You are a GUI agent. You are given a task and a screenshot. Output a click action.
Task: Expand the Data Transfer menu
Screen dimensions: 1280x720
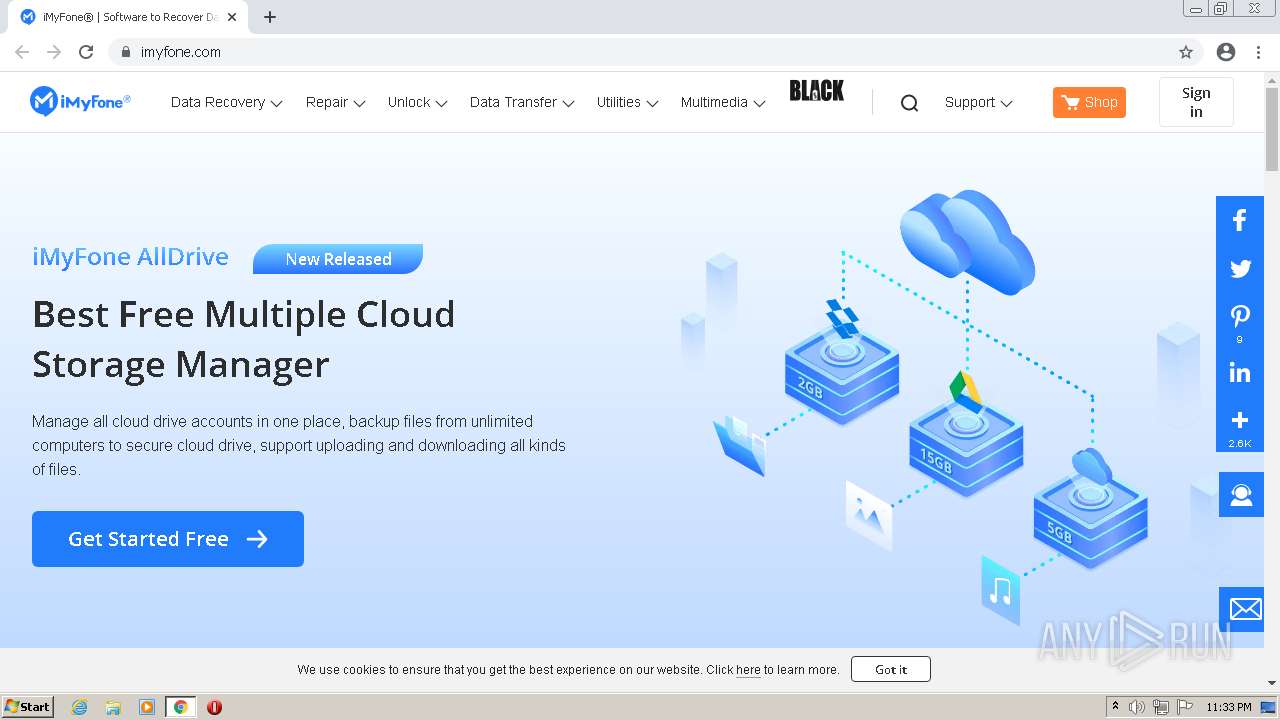522,103
